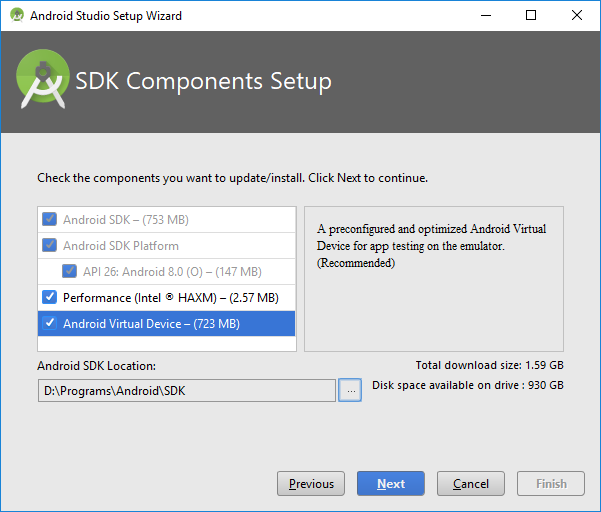Click the Android Studio logo in header

[x=43, y=79]
